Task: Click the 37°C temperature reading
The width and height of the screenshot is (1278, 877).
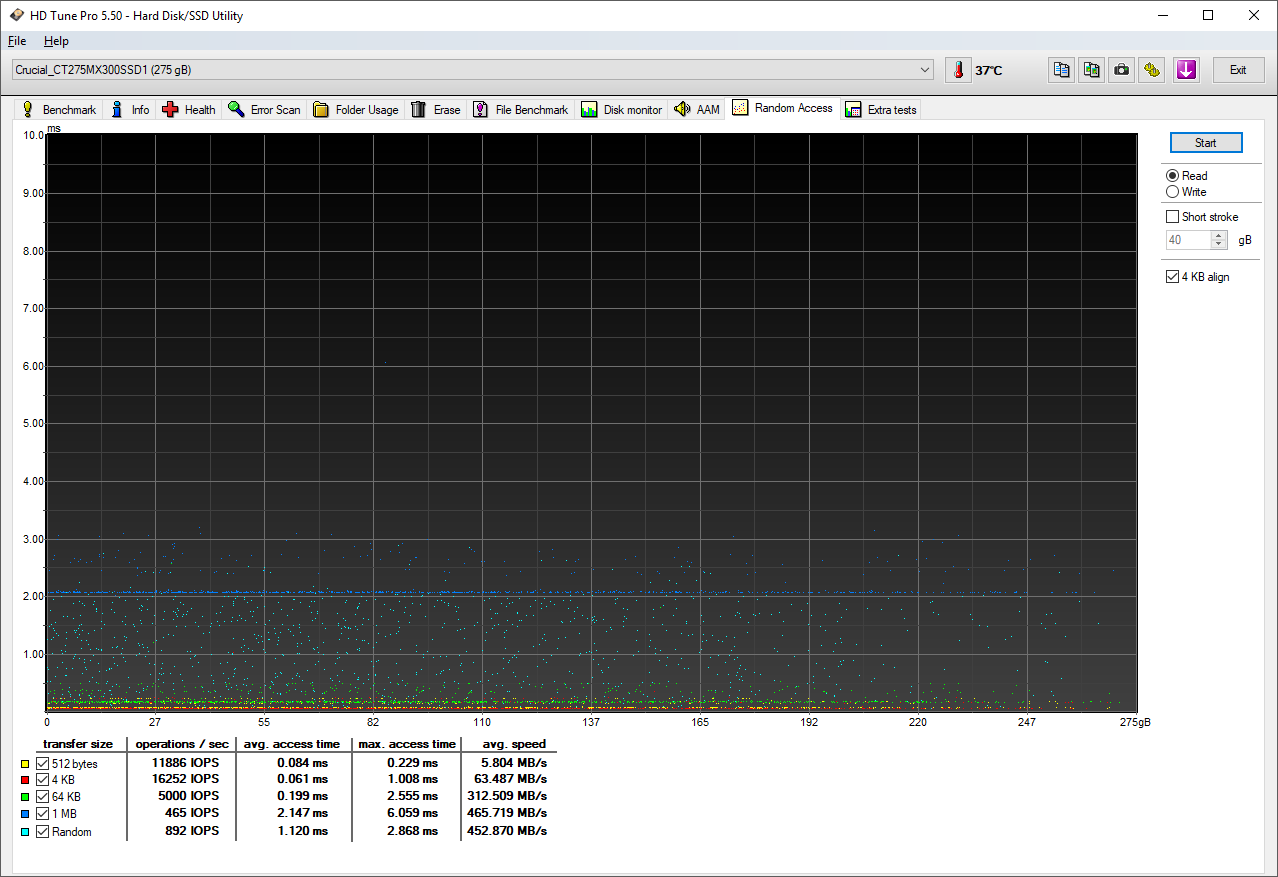Action: click(988, 71)
